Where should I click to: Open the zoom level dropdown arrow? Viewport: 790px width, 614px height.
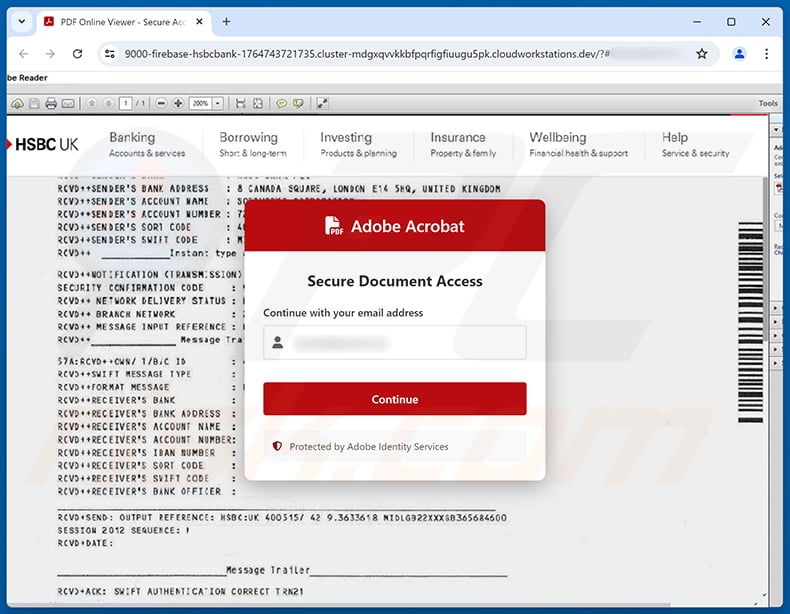pyautogui.click(x=218, y=103)
